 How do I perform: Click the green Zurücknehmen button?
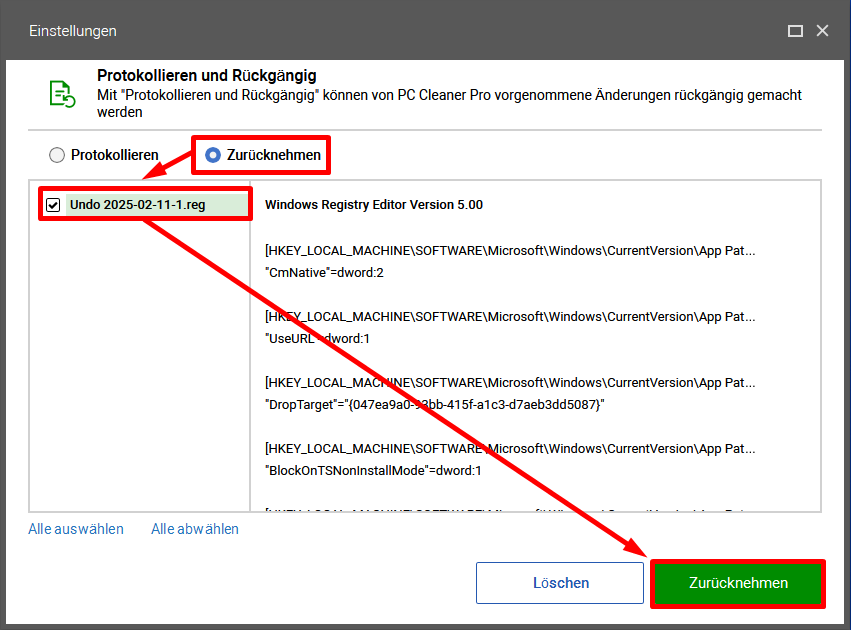738,583
